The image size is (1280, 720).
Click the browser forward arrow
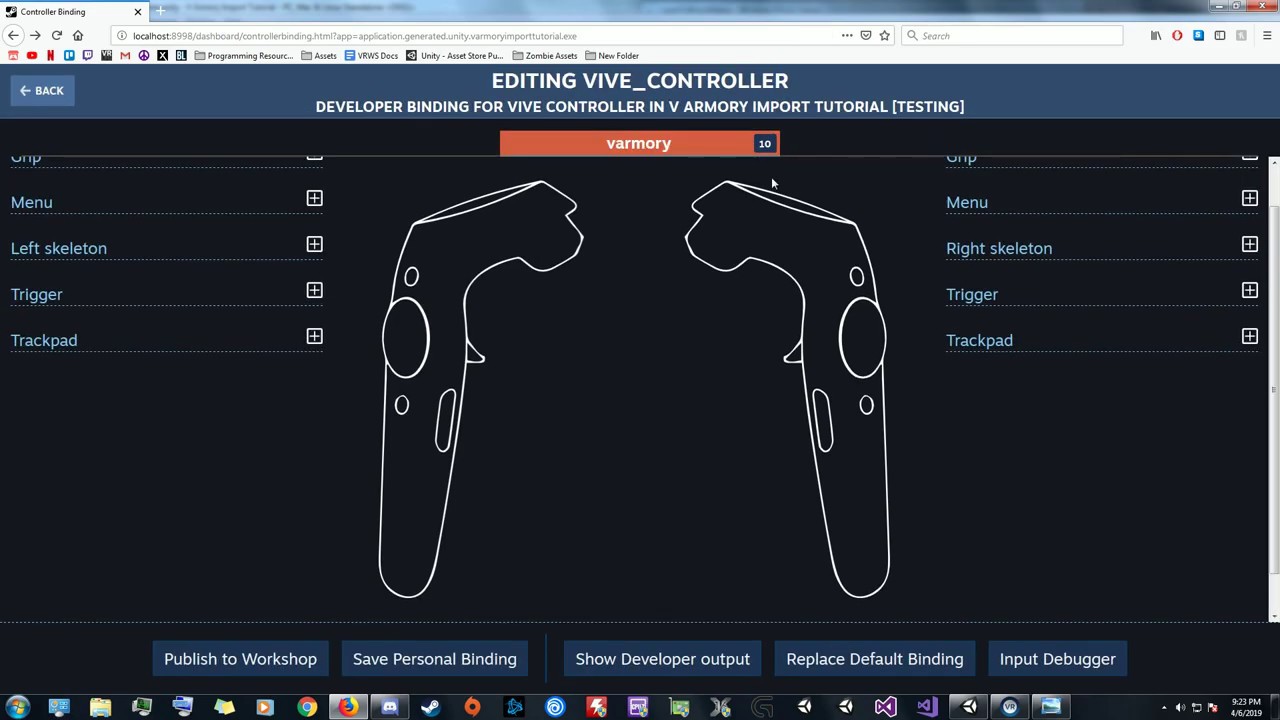[x=35, y=36]
